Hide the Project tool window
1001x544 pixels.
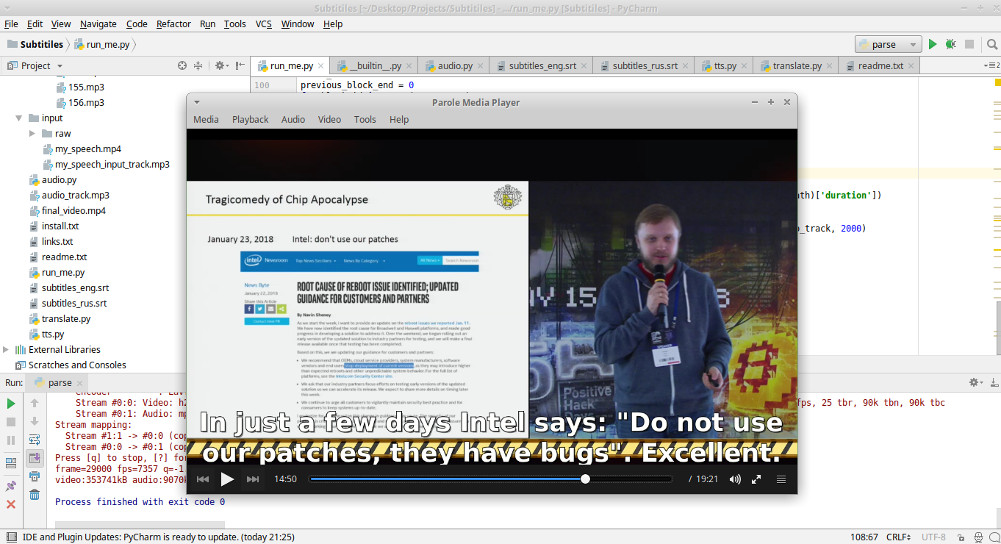239,66
